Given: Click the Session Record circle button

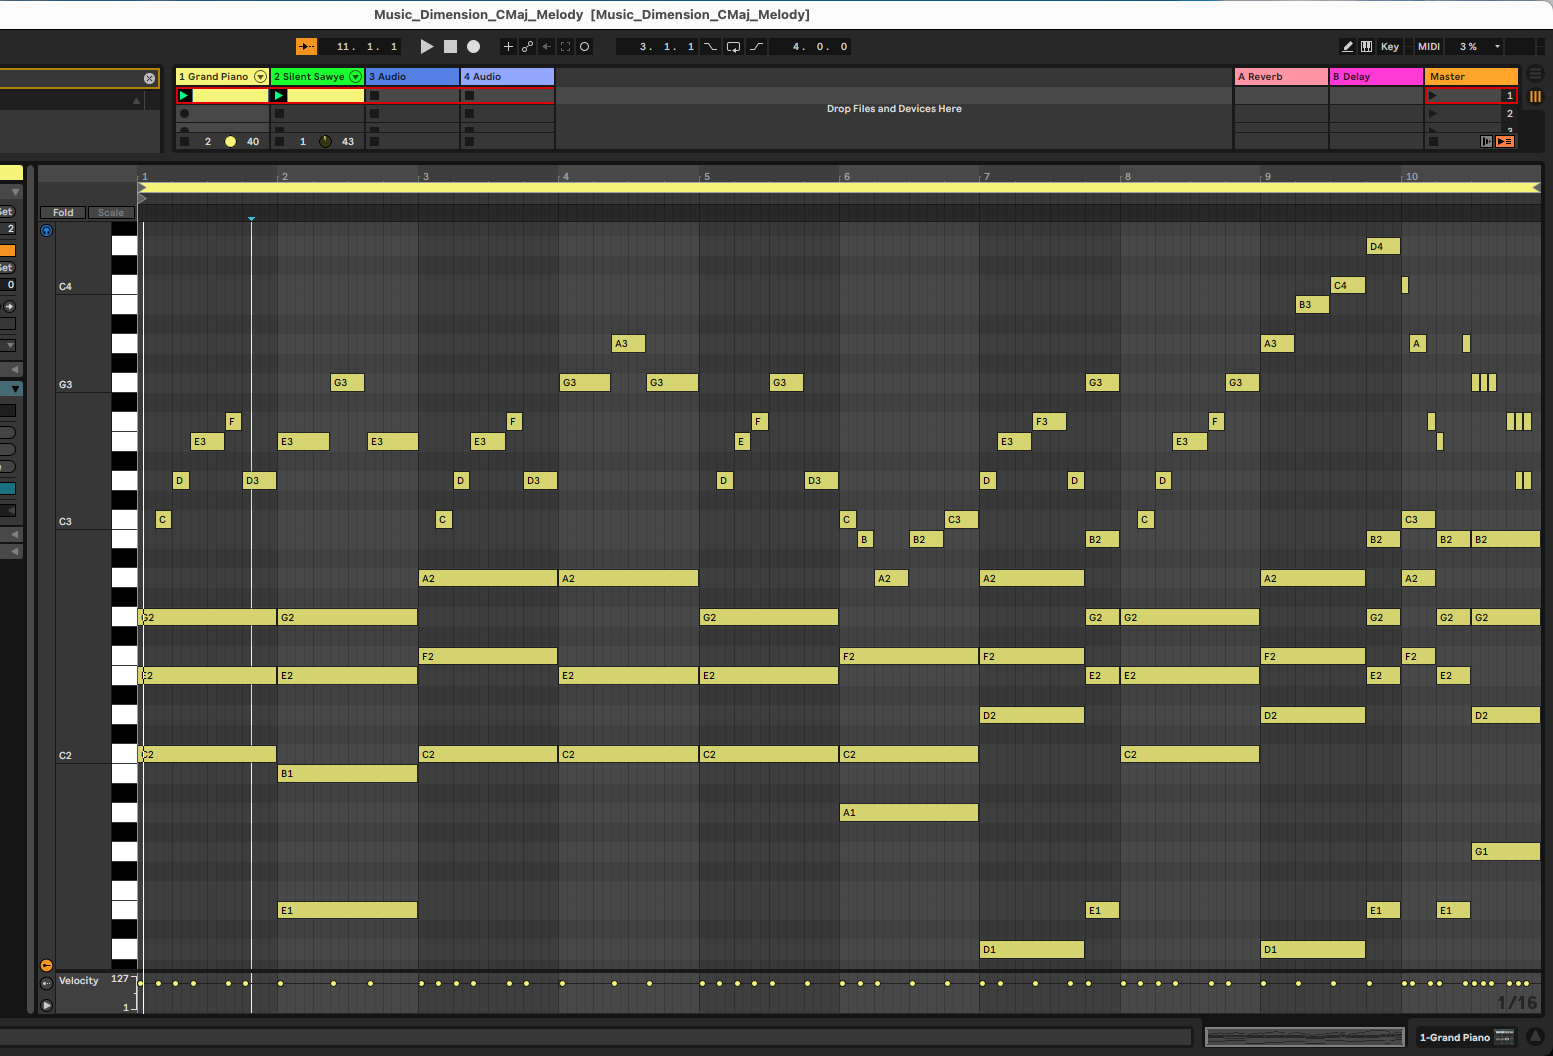Looking at the screenshot, I should pyautogui.click(x=585, y=46).
